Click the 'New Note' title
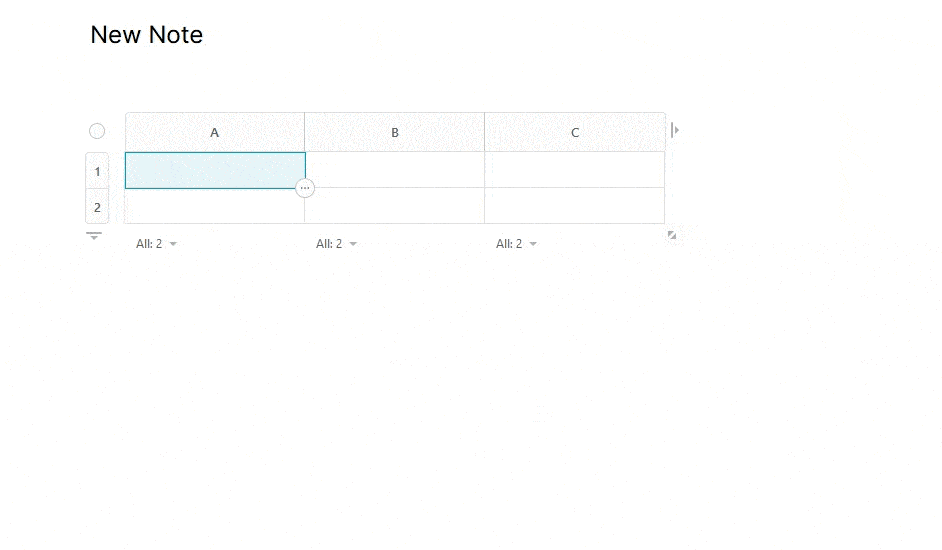The width and height of the screenshot is (942, 550). pos(147,35)
